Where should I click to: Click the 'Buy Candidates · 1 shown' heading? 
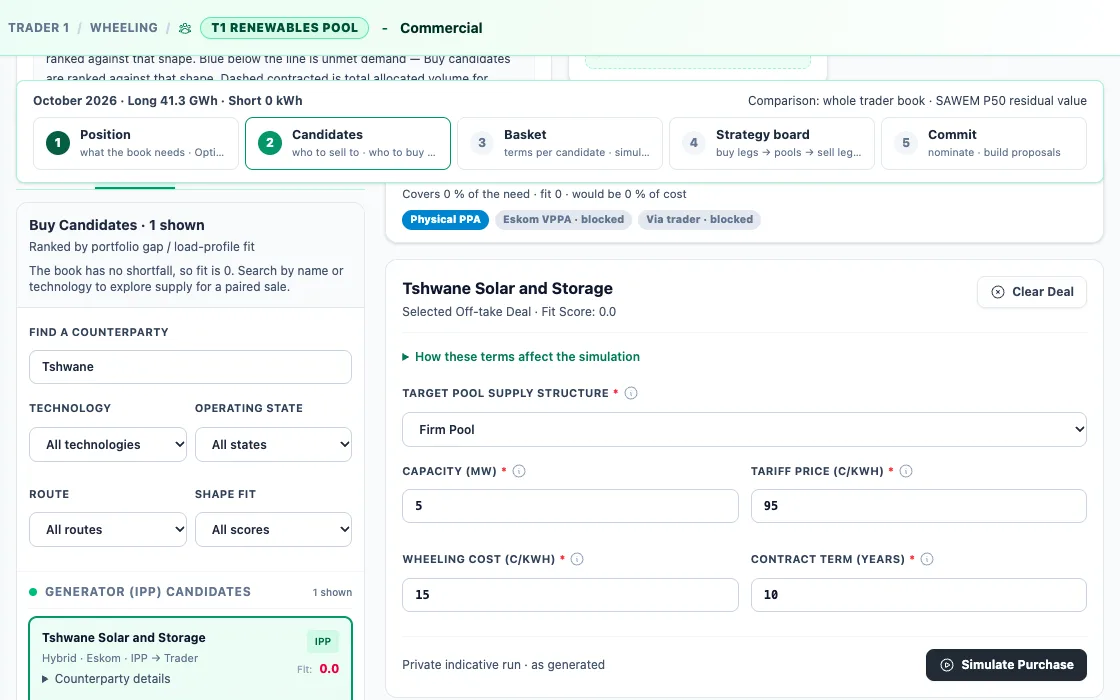[116, 225]
